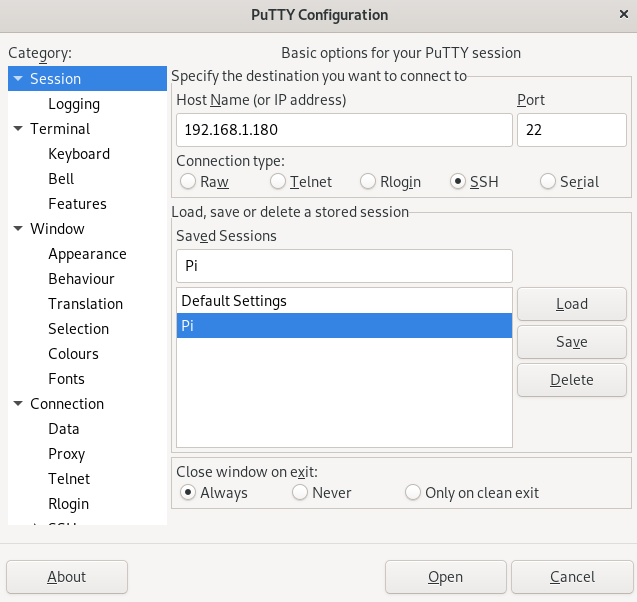This screenshot has height=602, width=637.
Task: Click the Host Name input field
Action: click(344, 130)
